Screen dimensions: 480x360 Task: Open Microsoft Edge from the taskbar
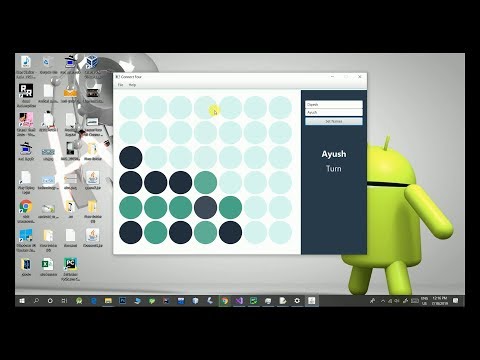pos(94,301)
